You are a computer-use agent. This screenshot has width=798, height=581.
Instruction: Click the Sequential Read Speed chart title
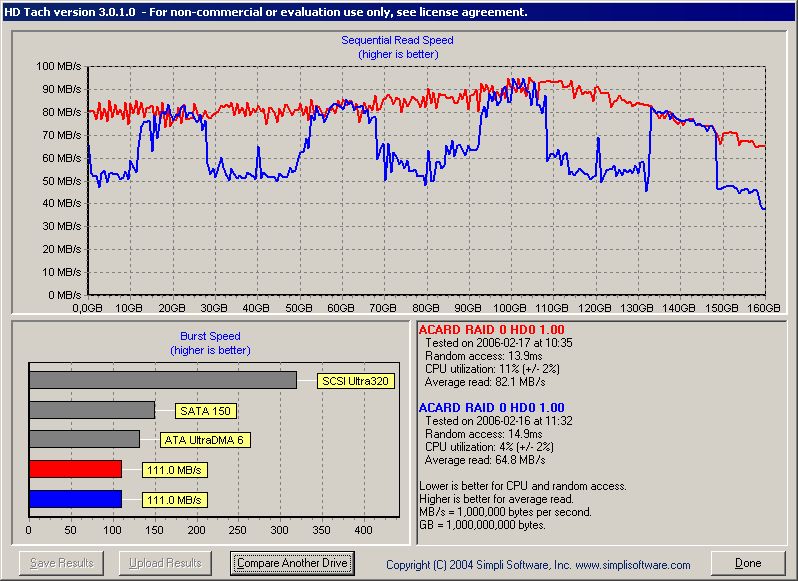coord(397,41)
